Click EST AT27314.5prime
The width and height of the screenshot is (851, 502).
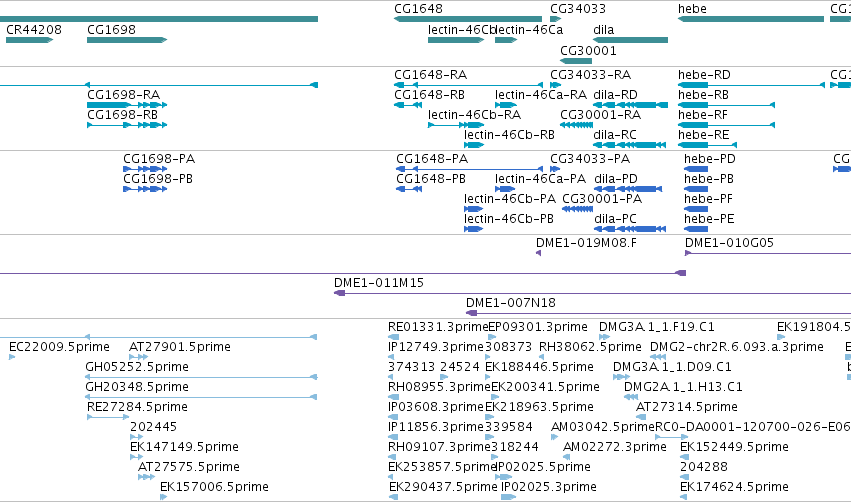point(641,417)
